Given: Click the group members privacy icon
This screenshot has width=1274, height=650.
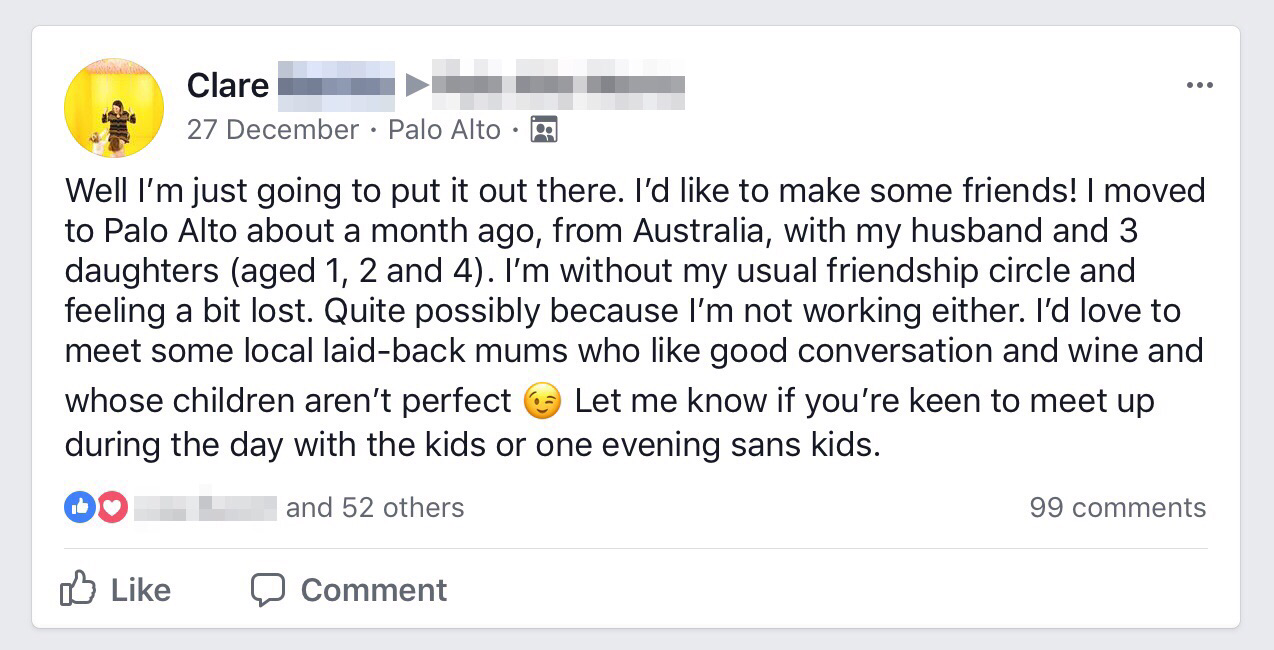Looking at the screenshot, I should click(543, 130).
